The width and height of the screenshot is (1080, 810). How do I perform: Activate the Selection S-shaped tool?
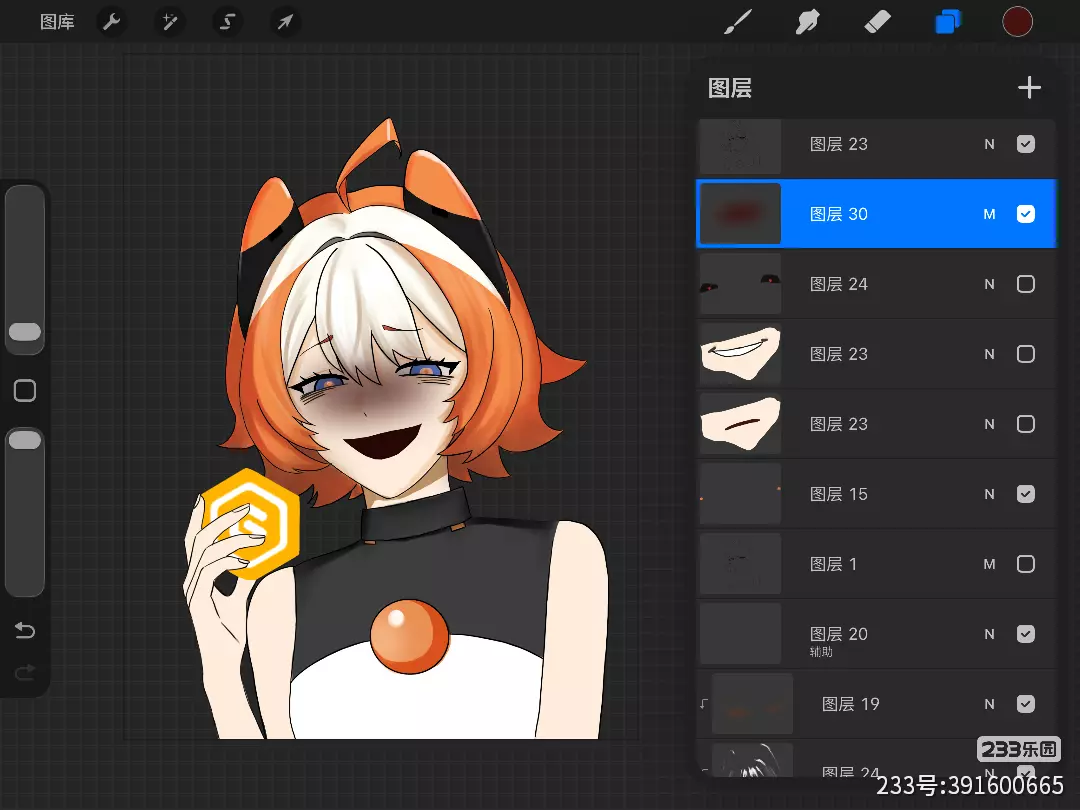(227, 22)
